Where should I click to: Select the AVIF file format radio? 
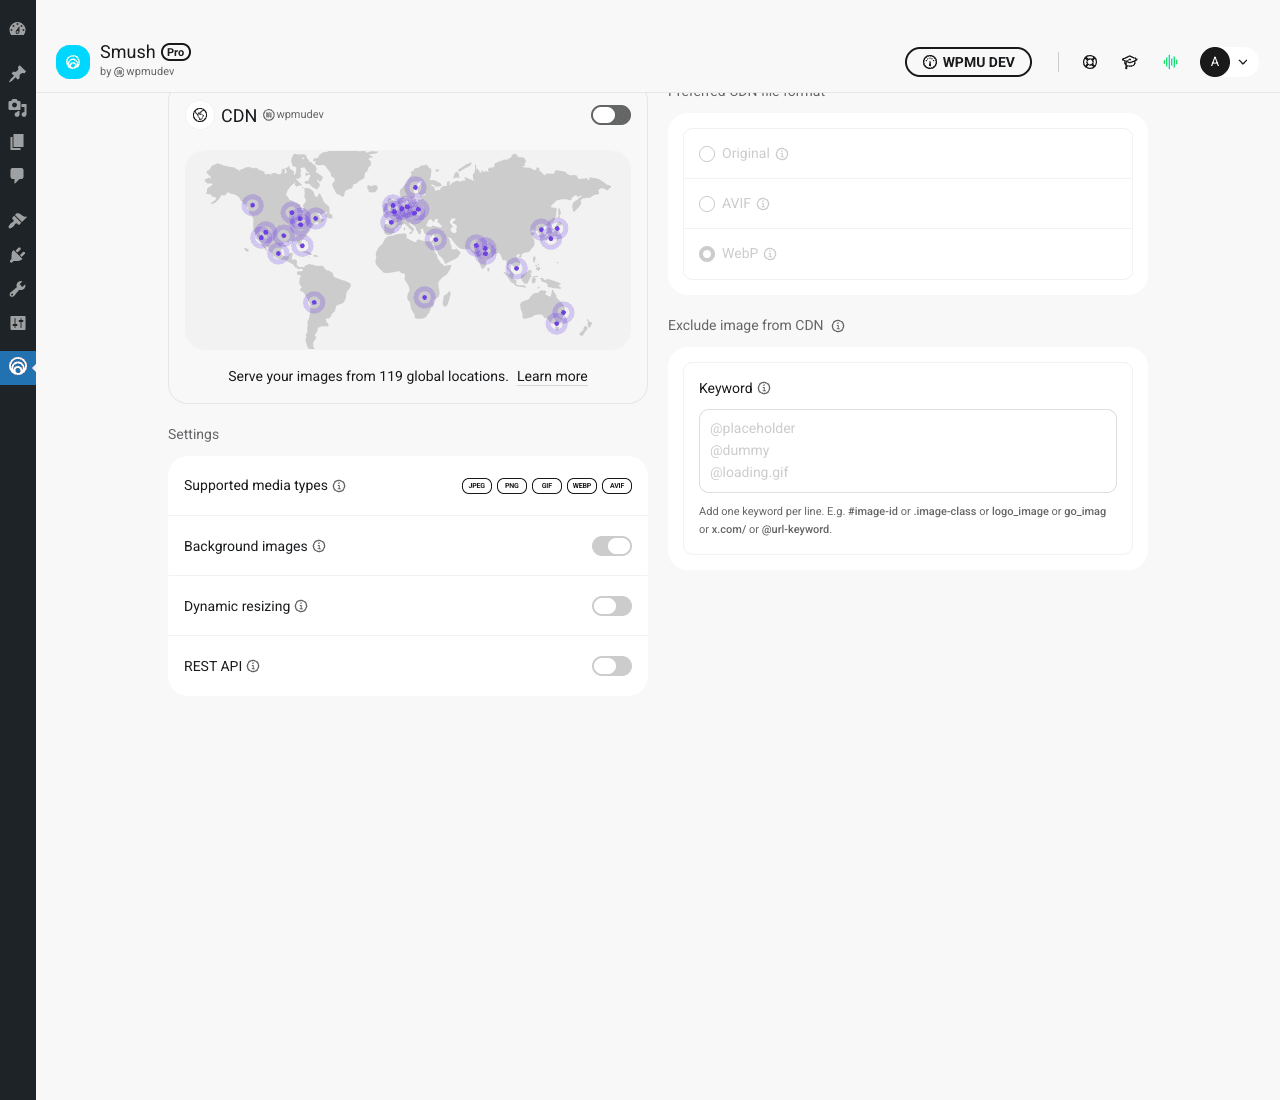pos(707,204)
